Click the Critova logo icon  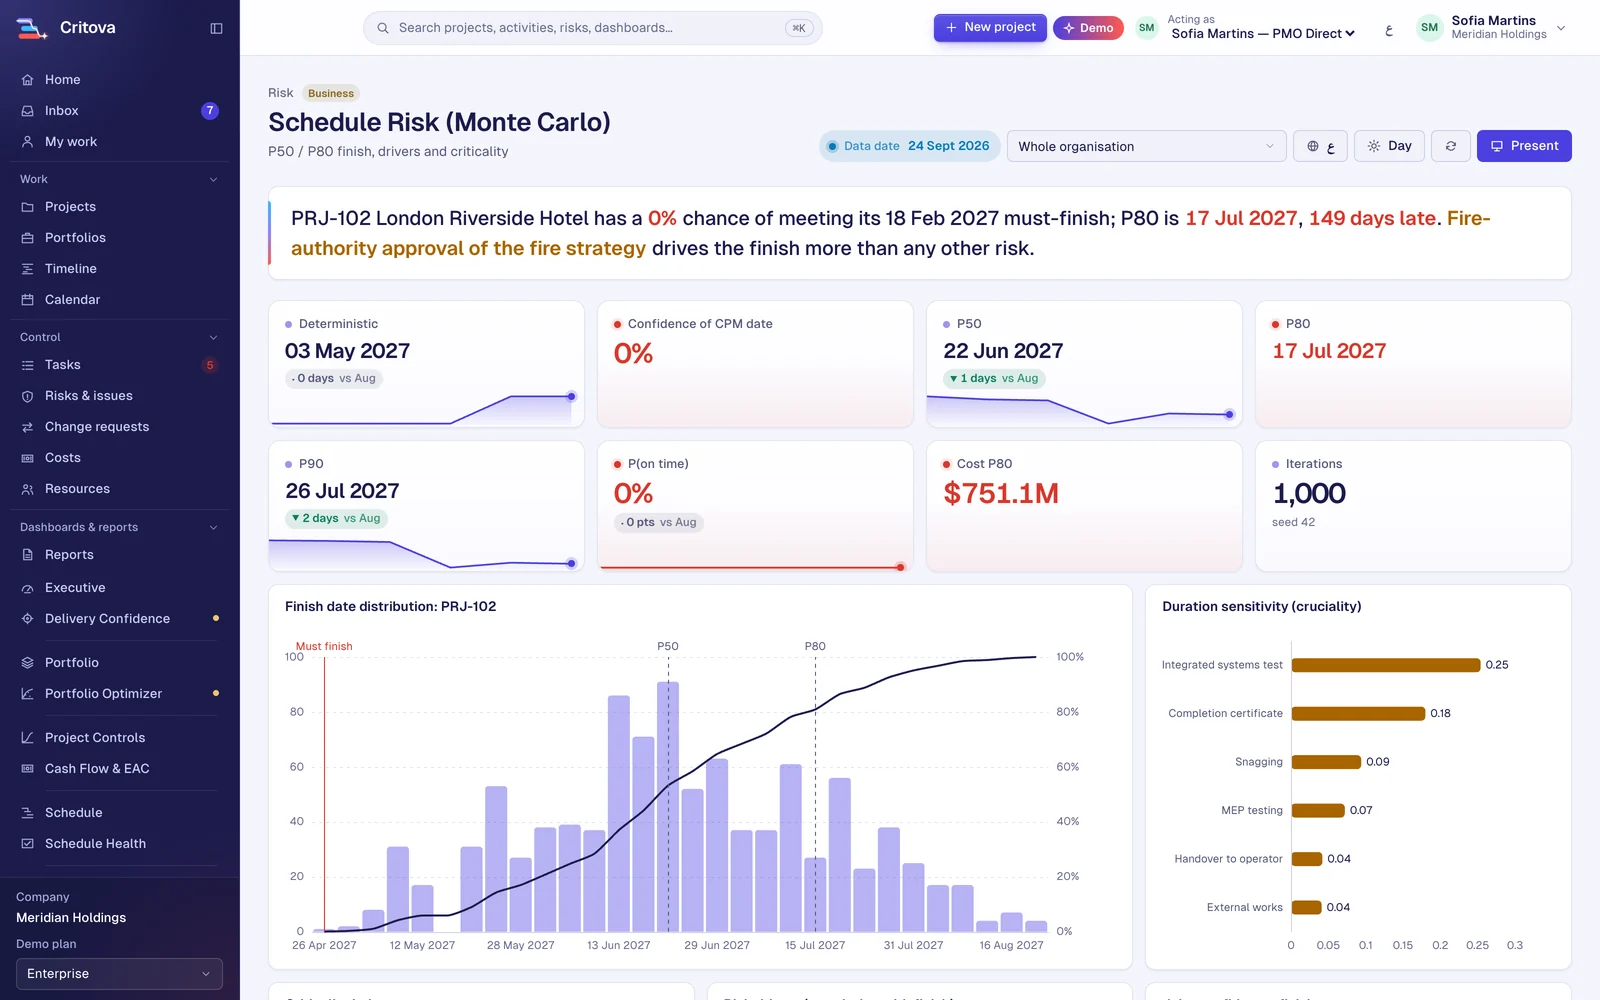coord(31,28)
